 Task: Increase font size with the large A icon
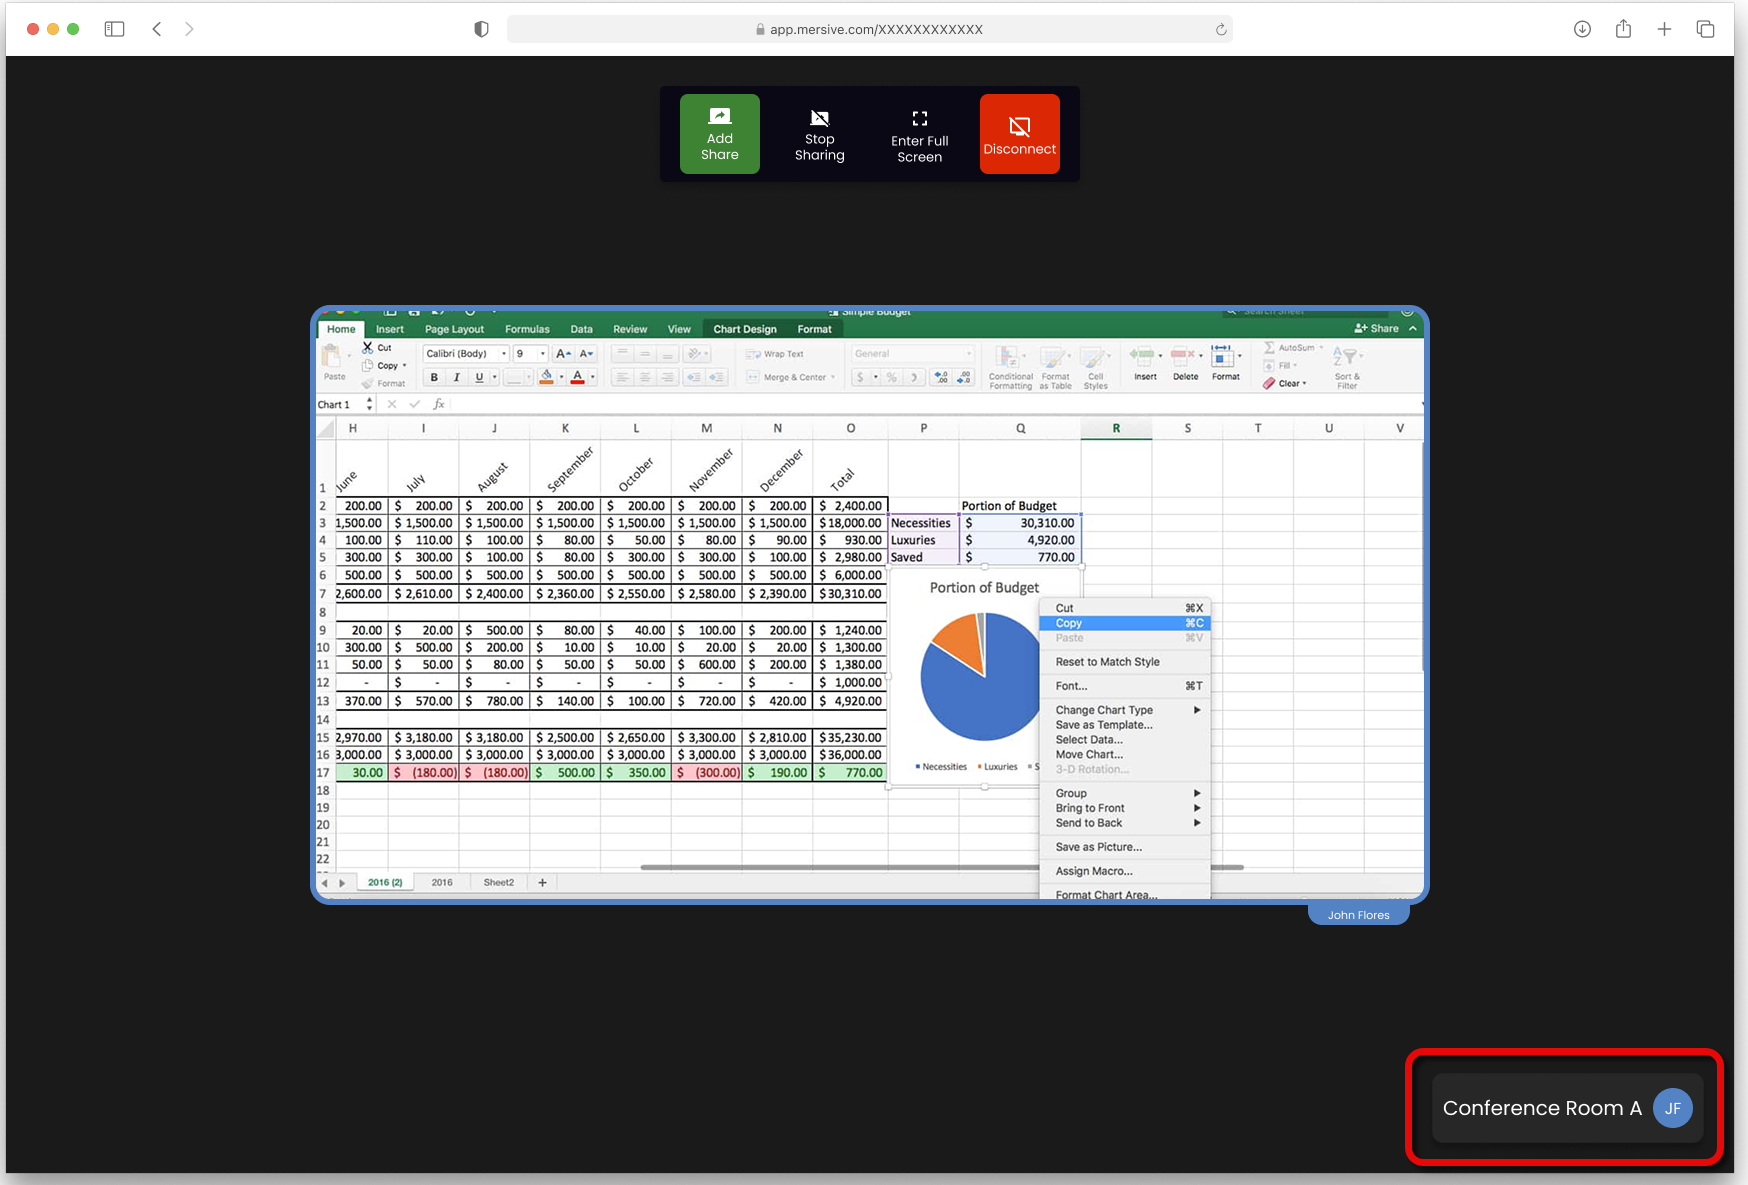pyautogui.click(x=563, y=353)
